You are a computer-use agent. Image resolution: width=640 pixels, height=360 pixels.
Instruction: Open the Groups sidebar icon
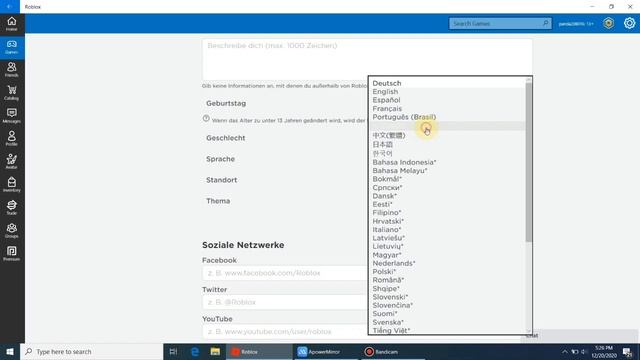[x=11, y=230]
